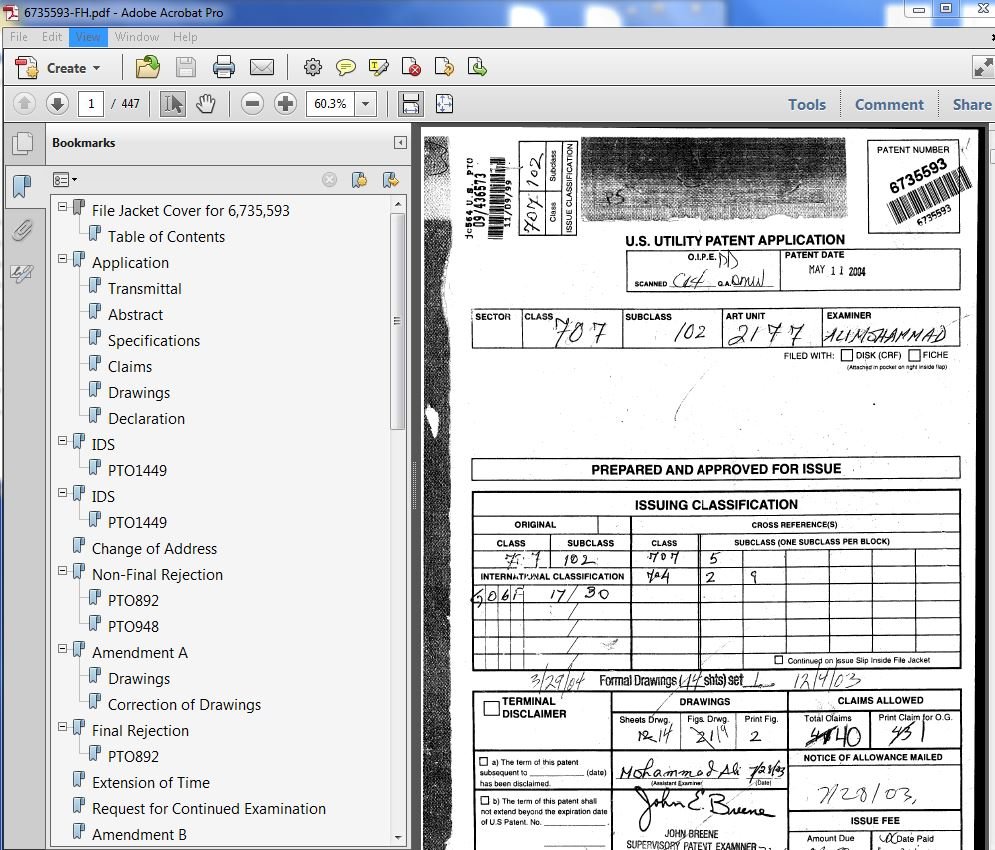995x850 pixels.
Task: Select the highlight text tool
Action: pos(378,67)
